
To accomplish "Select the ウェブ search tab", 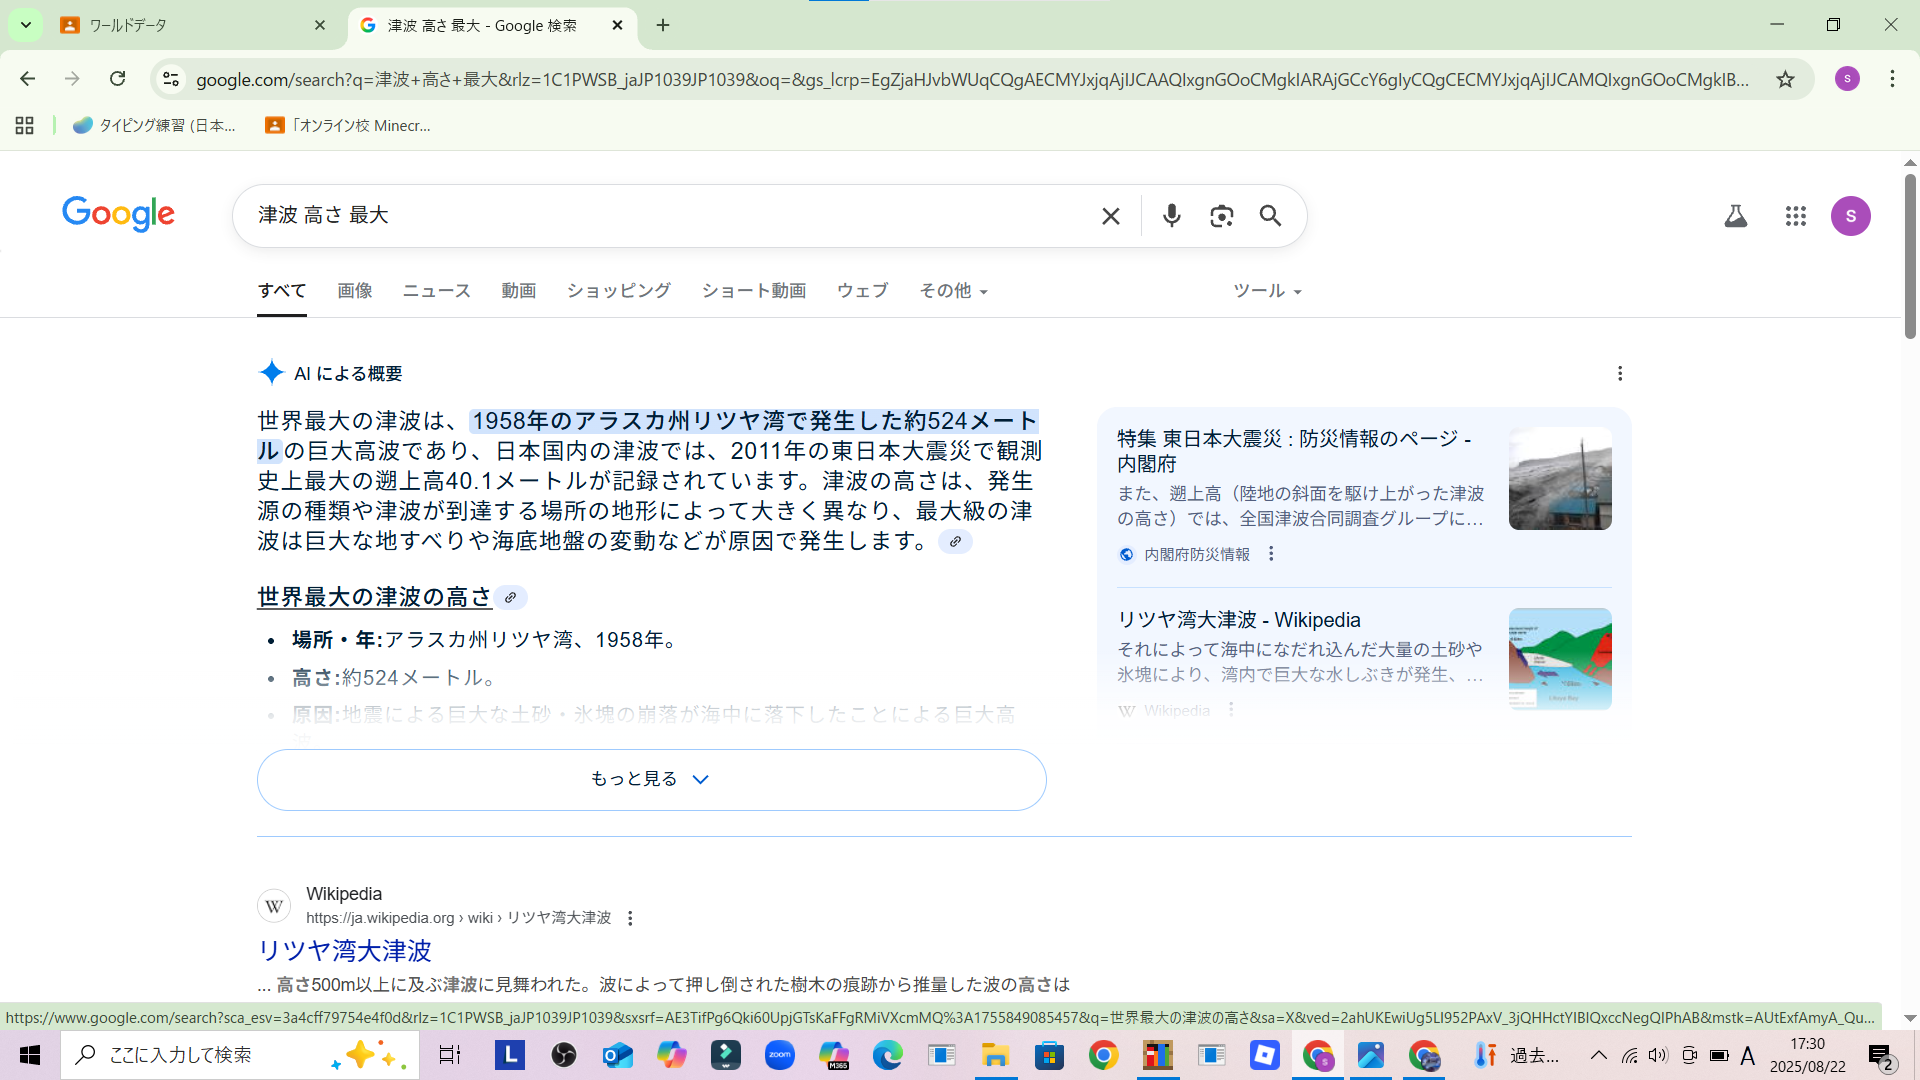I will [x=863, y=291].
